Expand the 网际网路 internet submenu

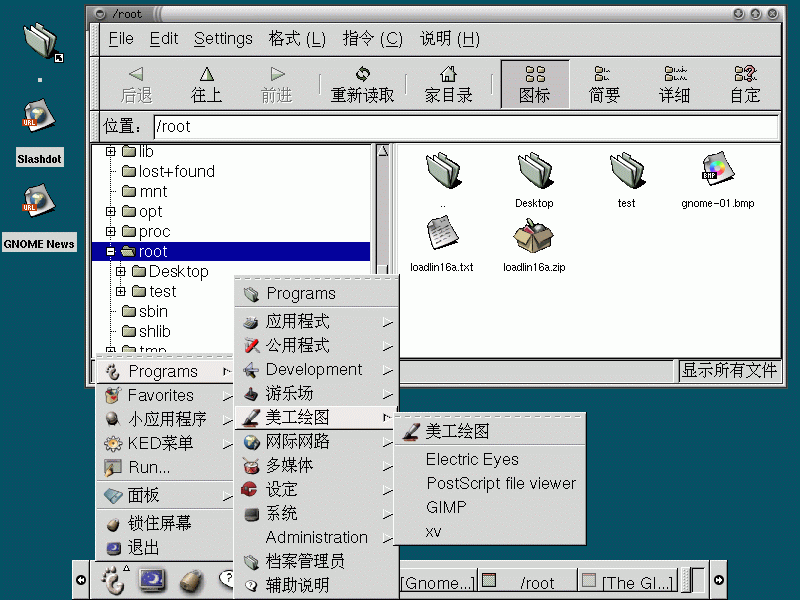pos(316,441)
